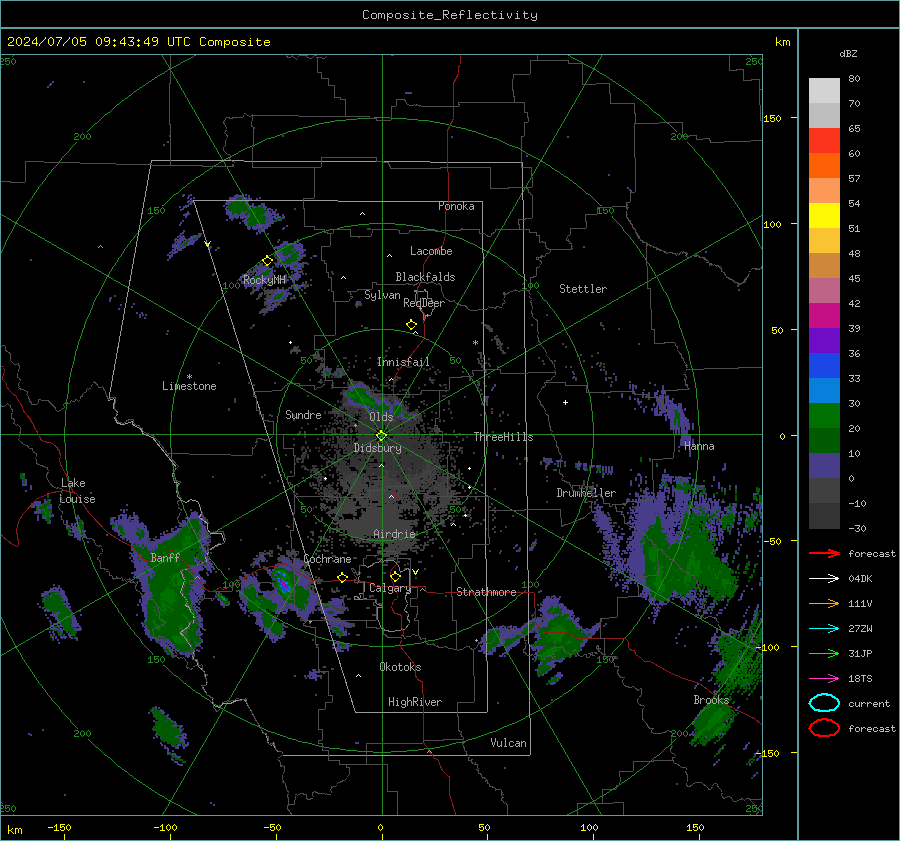Click the dBZ legend heading
The width and height of the screenshot is (900, 841).
click(x=848, y=54)
